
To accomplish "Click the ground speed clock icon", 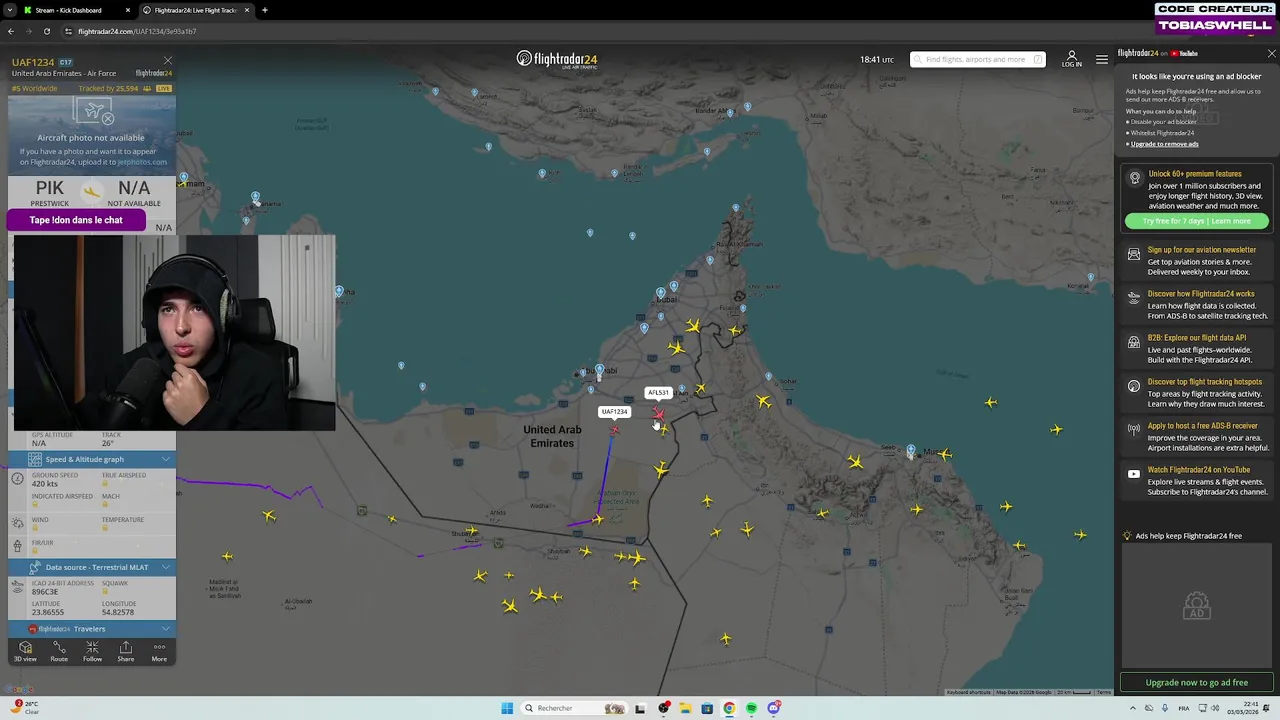I will click(17, 479).
